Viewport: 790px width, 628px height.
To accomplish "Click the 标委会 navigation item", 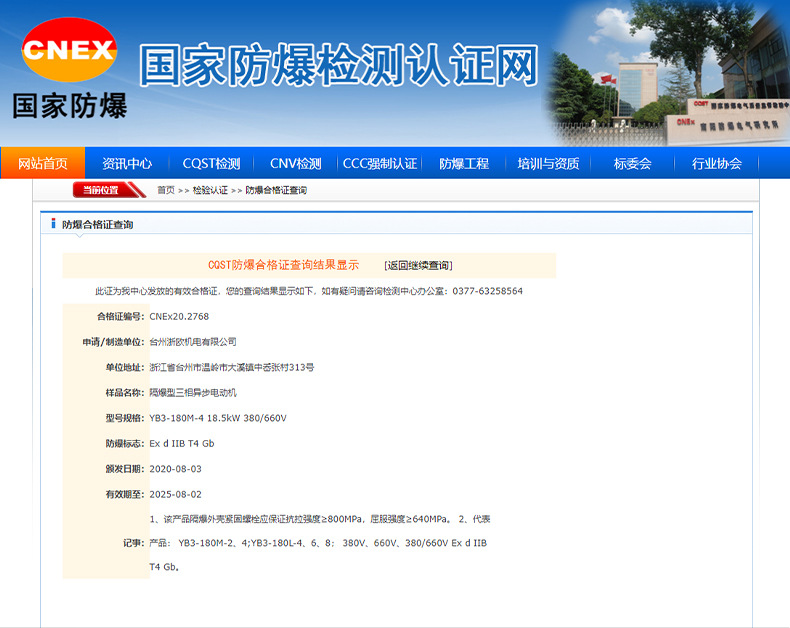I will pyautogui.click(x=632, y=164).
